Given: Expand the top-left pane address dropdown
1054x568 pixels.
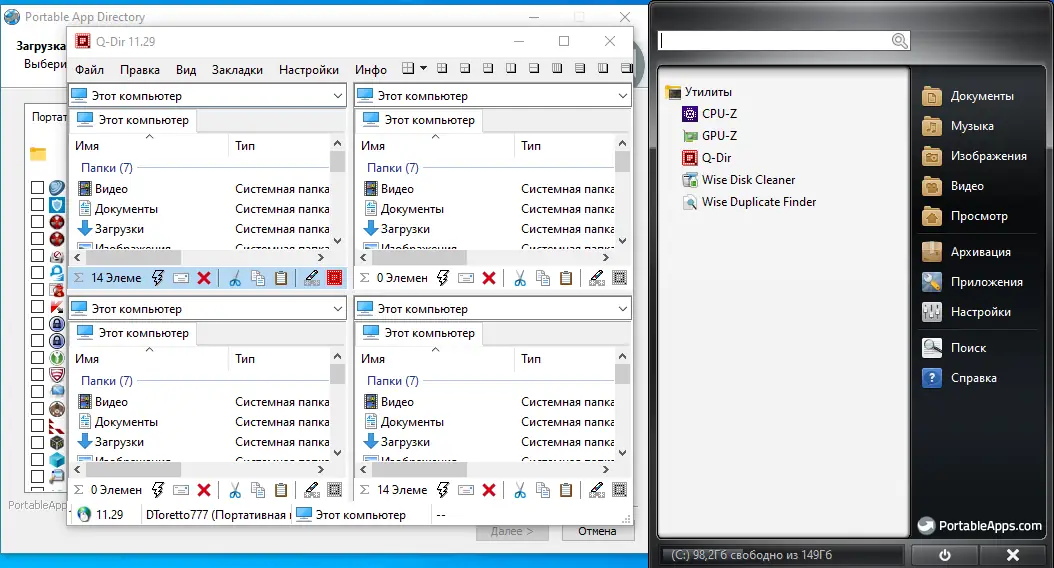Looking at the screenshot, I should [x=337, y=96].
